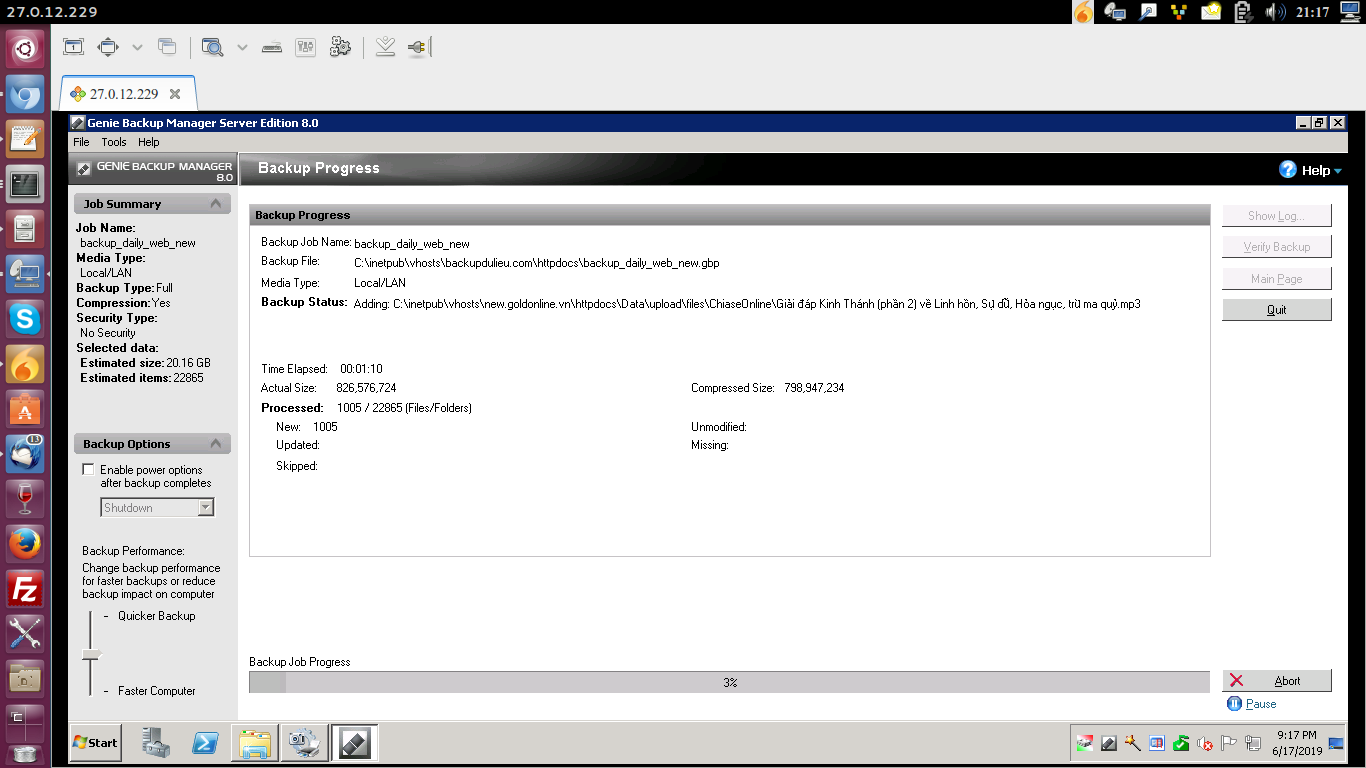Click the blue pause icon beside Pause
This screenshot has width=1366, height=768.
pyautogui.click(x=1234, y=704)
